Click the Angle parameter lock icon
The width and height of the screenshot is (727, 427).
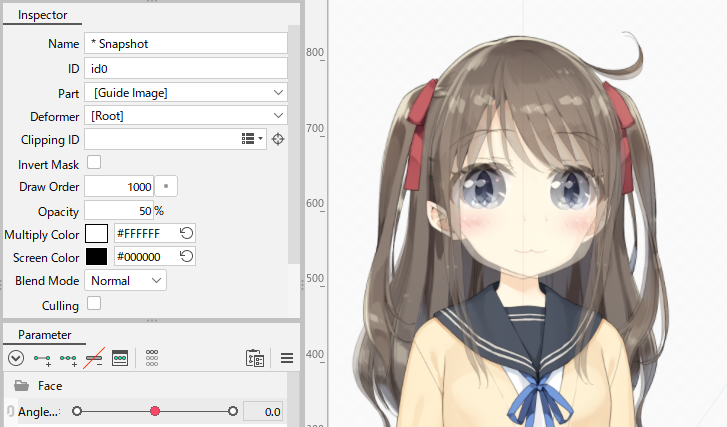tap(10, 411)
